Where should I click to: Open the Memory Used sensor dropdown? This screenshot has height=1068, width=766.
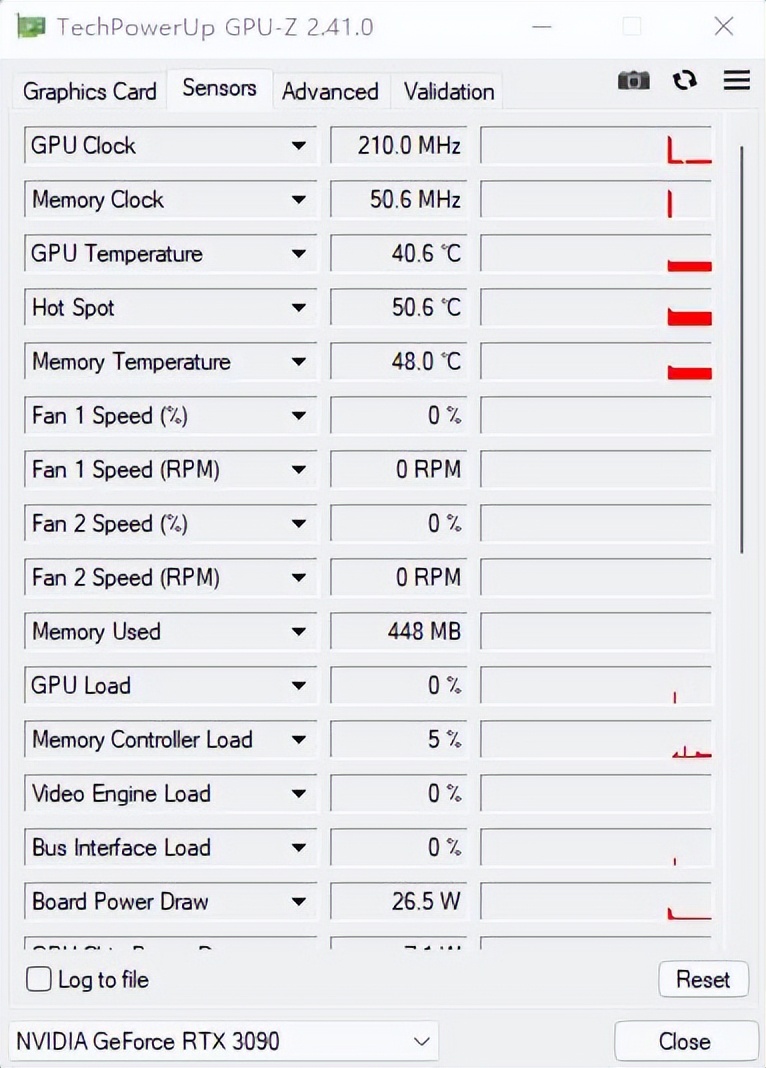click(x=298, y=632)
